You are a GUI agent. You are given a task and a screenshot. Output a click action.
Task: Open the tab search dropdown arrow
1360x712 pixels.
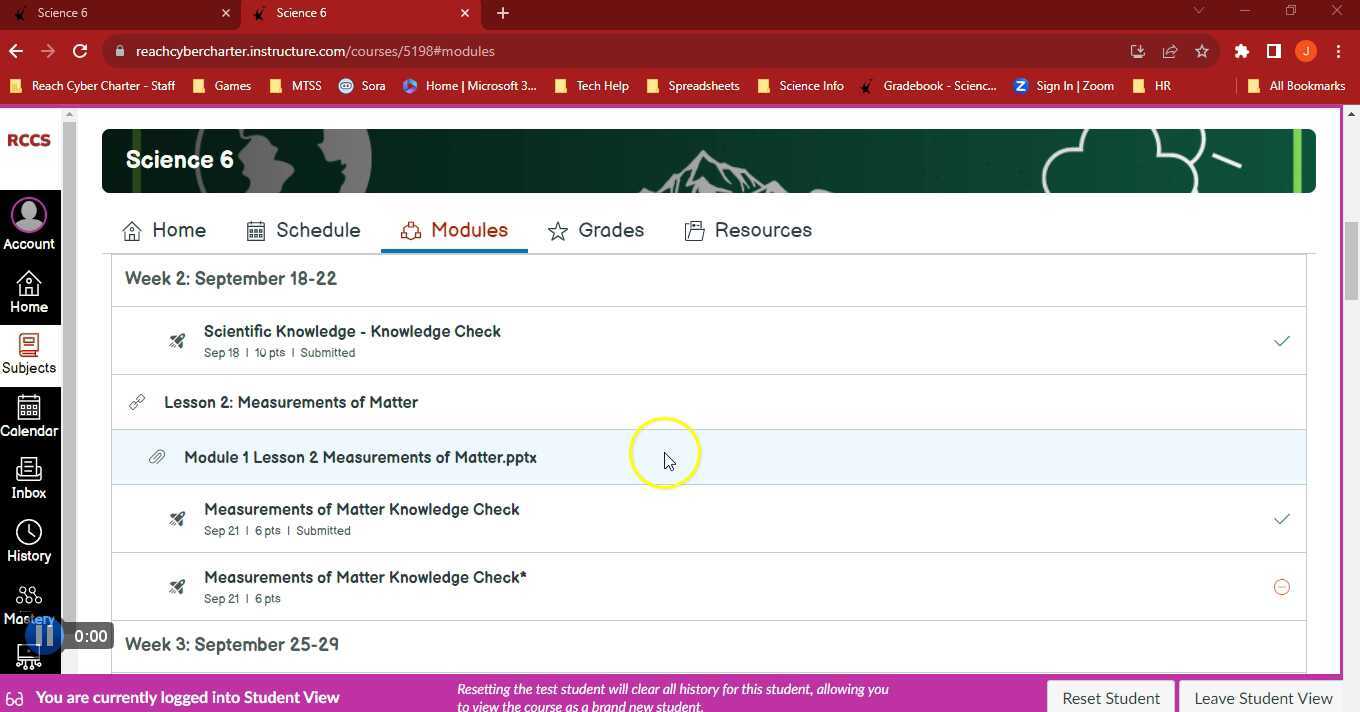click(1199, 12)
